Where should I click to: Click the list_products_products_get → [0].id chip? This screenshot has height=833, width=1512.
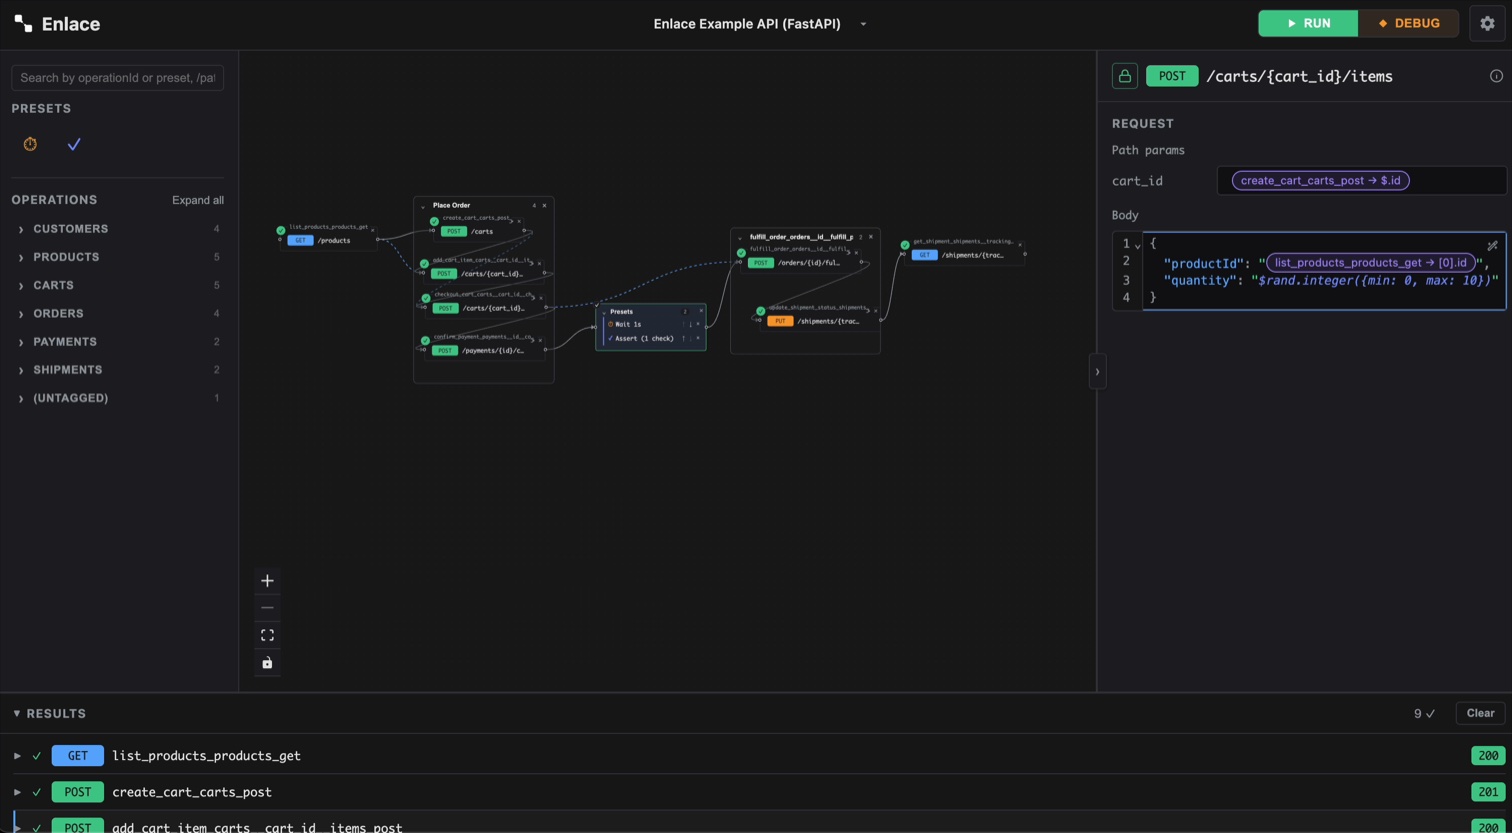[x=1370, y=263]
